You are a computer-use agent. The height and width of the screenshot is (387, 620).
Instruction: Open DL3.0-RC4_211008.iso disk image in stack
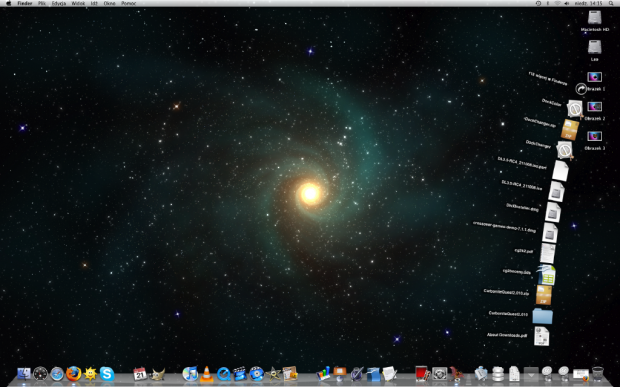pyautogui.click(x=556, y=192)
